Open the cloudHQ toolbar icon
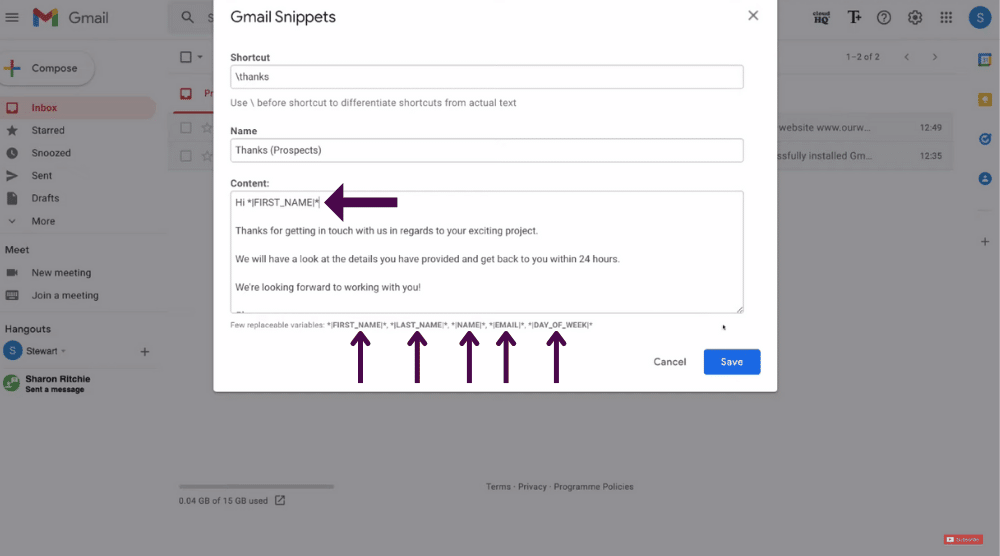 [x=821, y=17]
